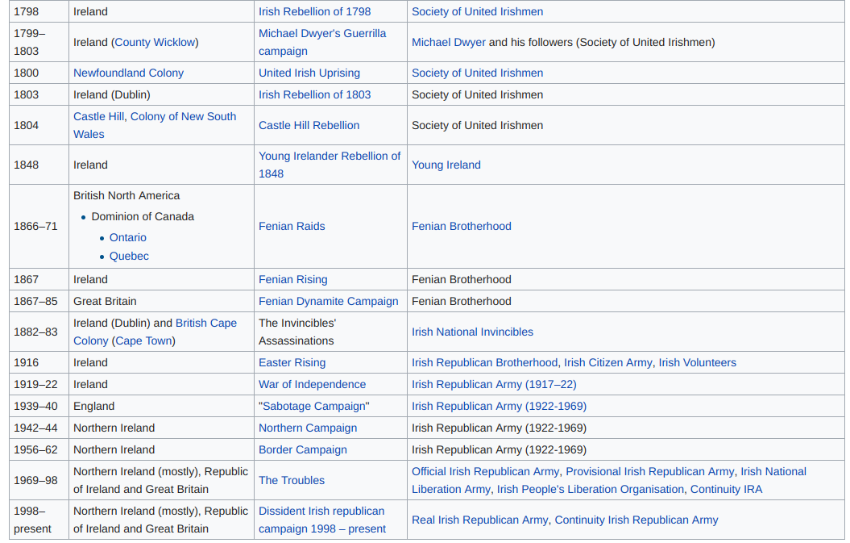The width and height of the screenshot is (850, 543).
Task: Select 'Fenian Brotherhood' text in 1867–85 row
Action: pyautogui.click(x=461, y=301)
